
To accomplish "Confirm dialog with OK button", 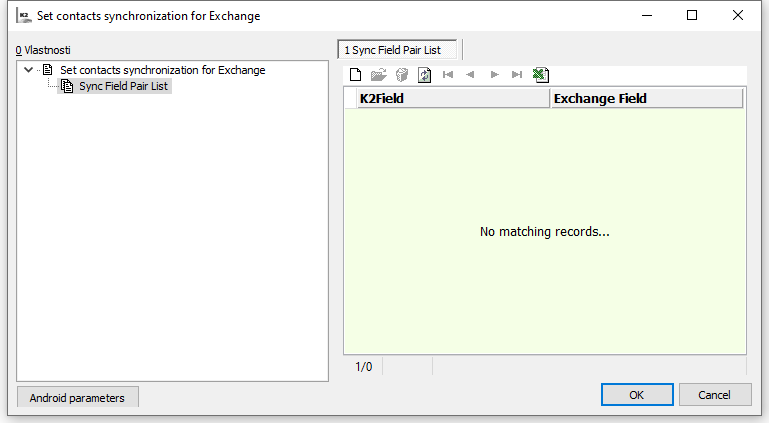I will coord(637,395).
